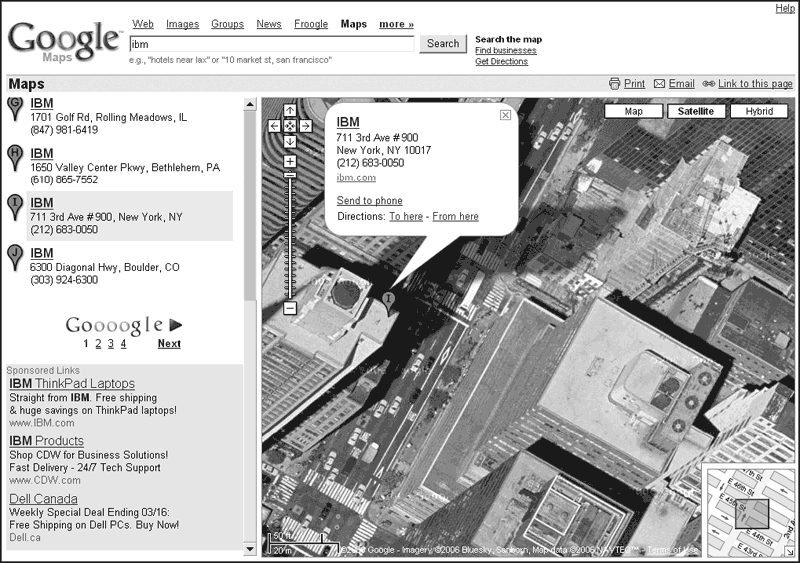
Task: Open the Images tab
Action: coord(182,24)
